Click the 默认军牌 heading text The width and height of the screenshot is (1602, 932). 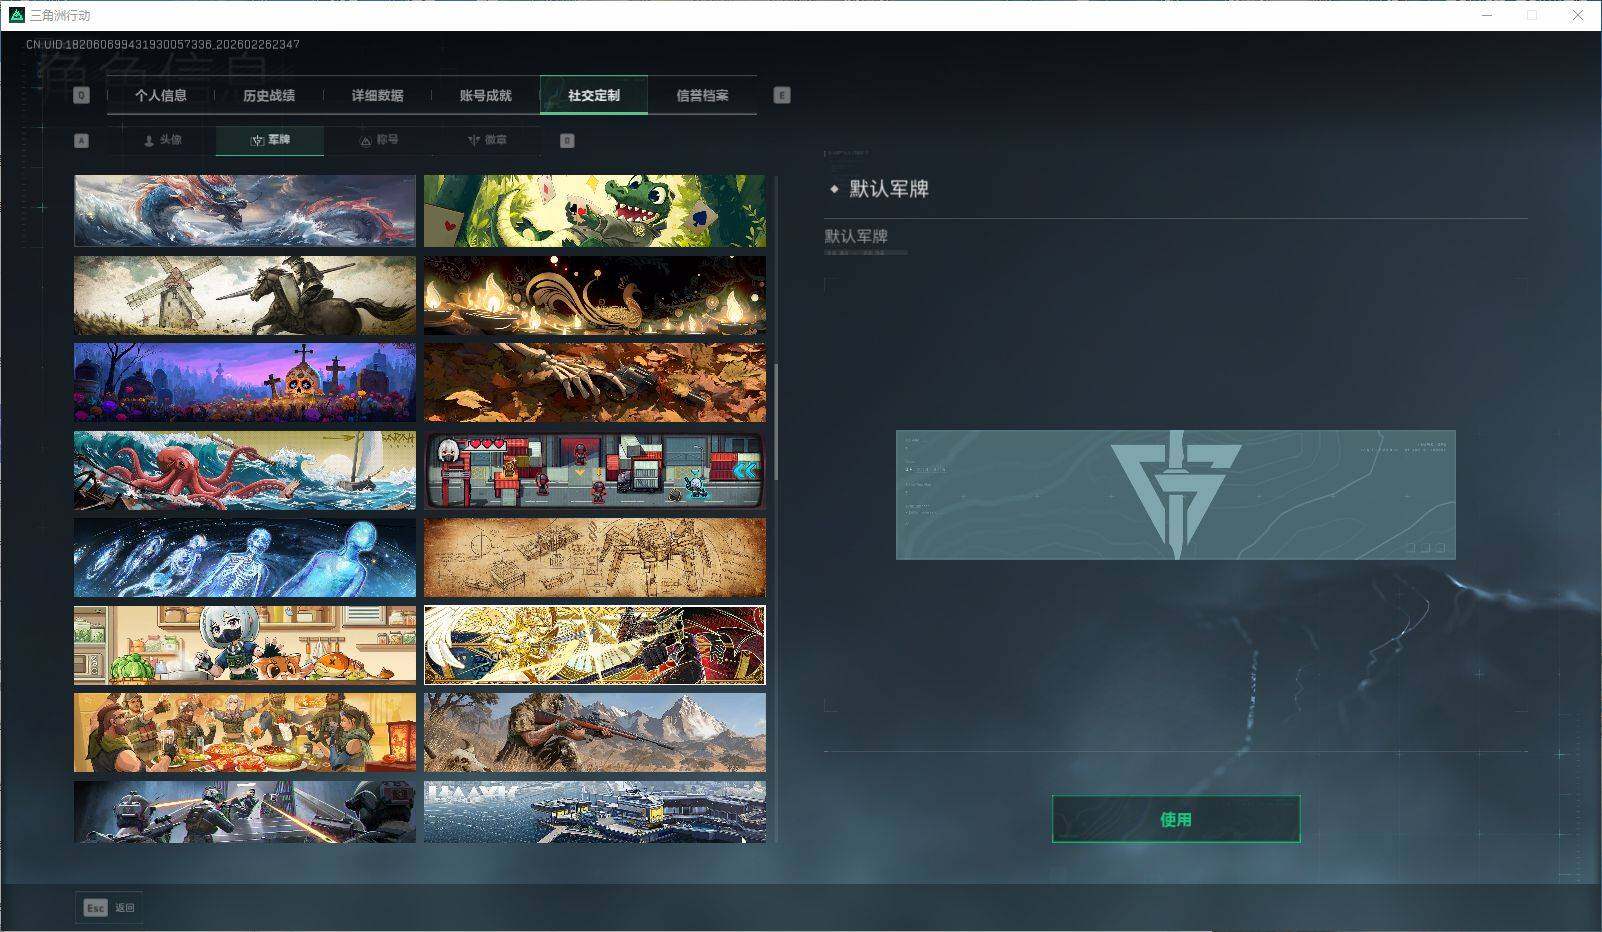[x=889, y=189]
